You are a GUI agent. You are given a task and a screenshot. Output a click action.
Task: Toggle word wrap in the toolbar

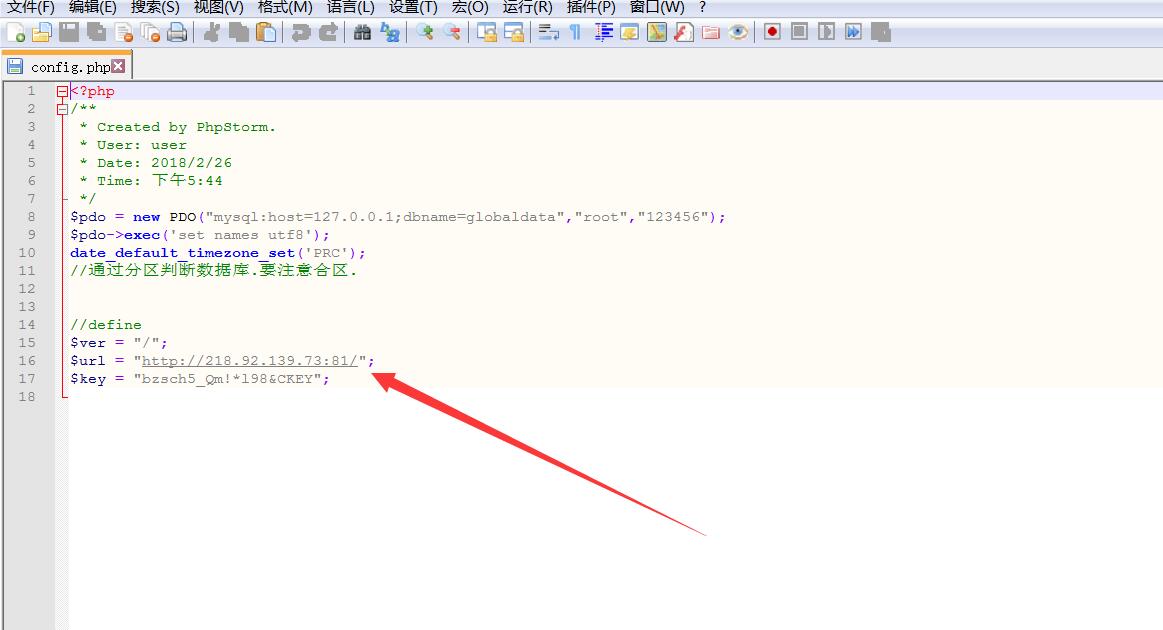click(x=548, y=32)
